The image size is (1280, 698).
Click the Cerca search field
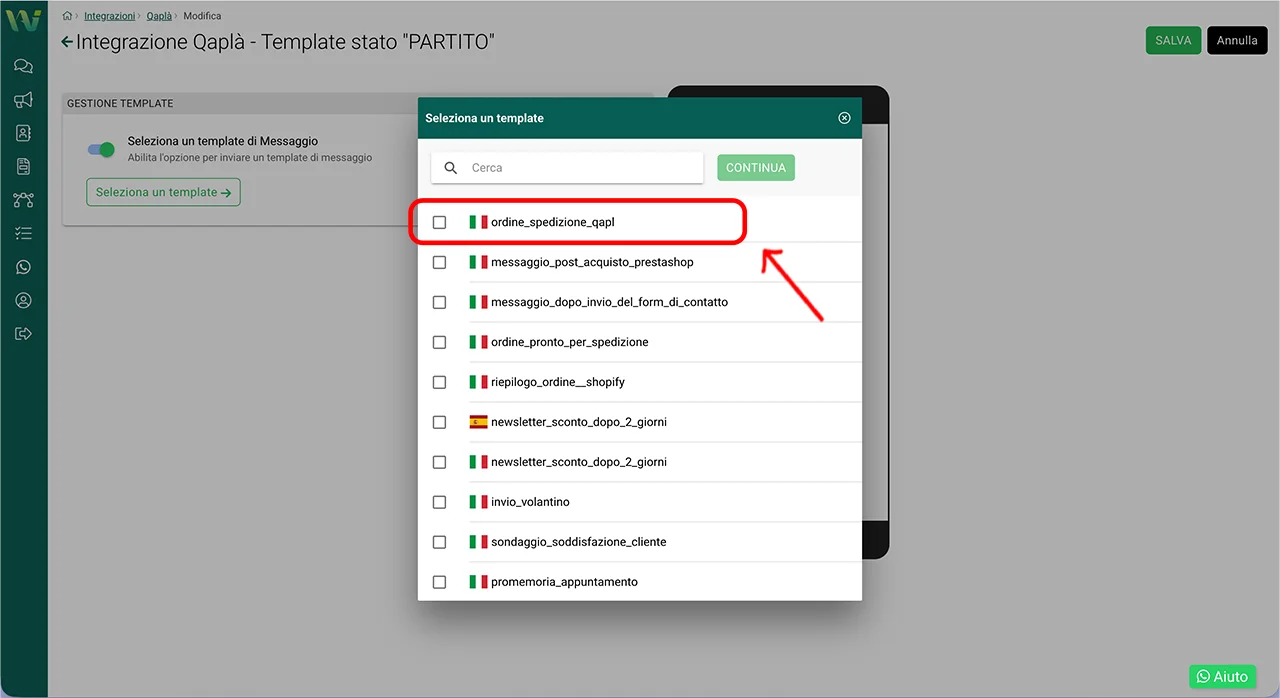click(x=580, y=168)
